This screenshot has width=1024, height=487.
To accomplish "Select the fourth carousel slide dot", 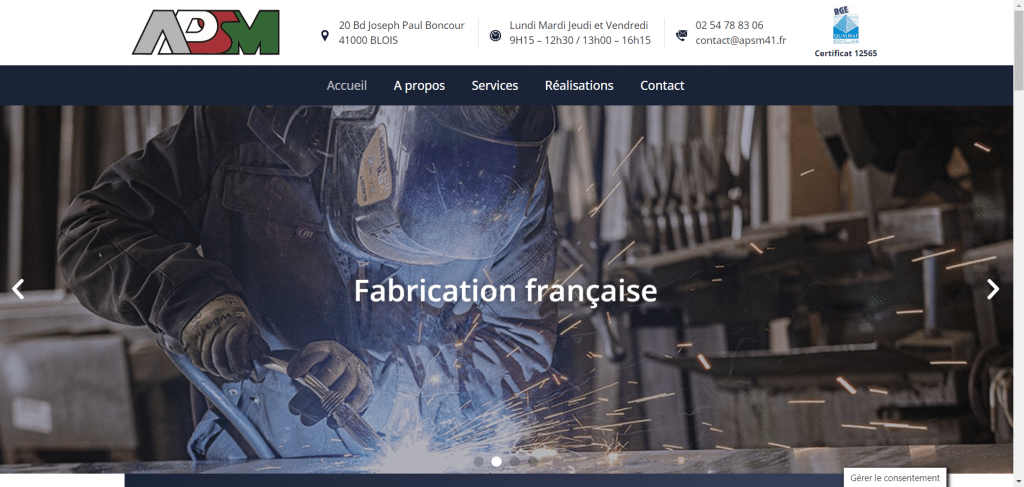I will (x=533, y=461).
